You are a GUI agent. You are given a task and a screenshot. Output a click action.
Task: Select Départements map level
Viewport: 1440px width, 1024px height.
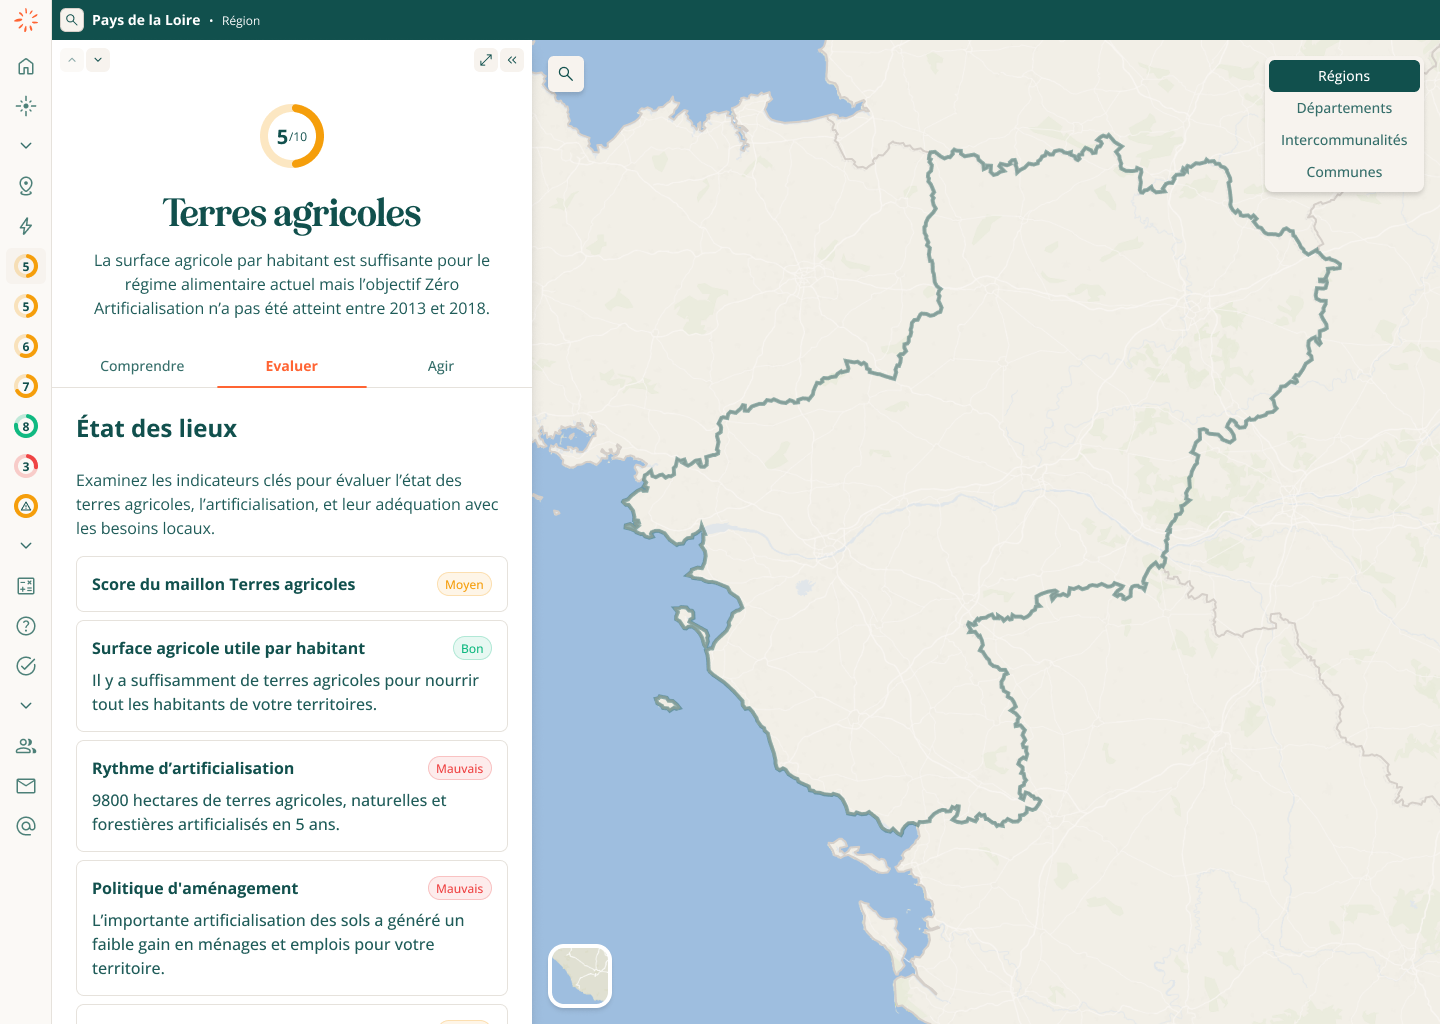click(1344, 108)
